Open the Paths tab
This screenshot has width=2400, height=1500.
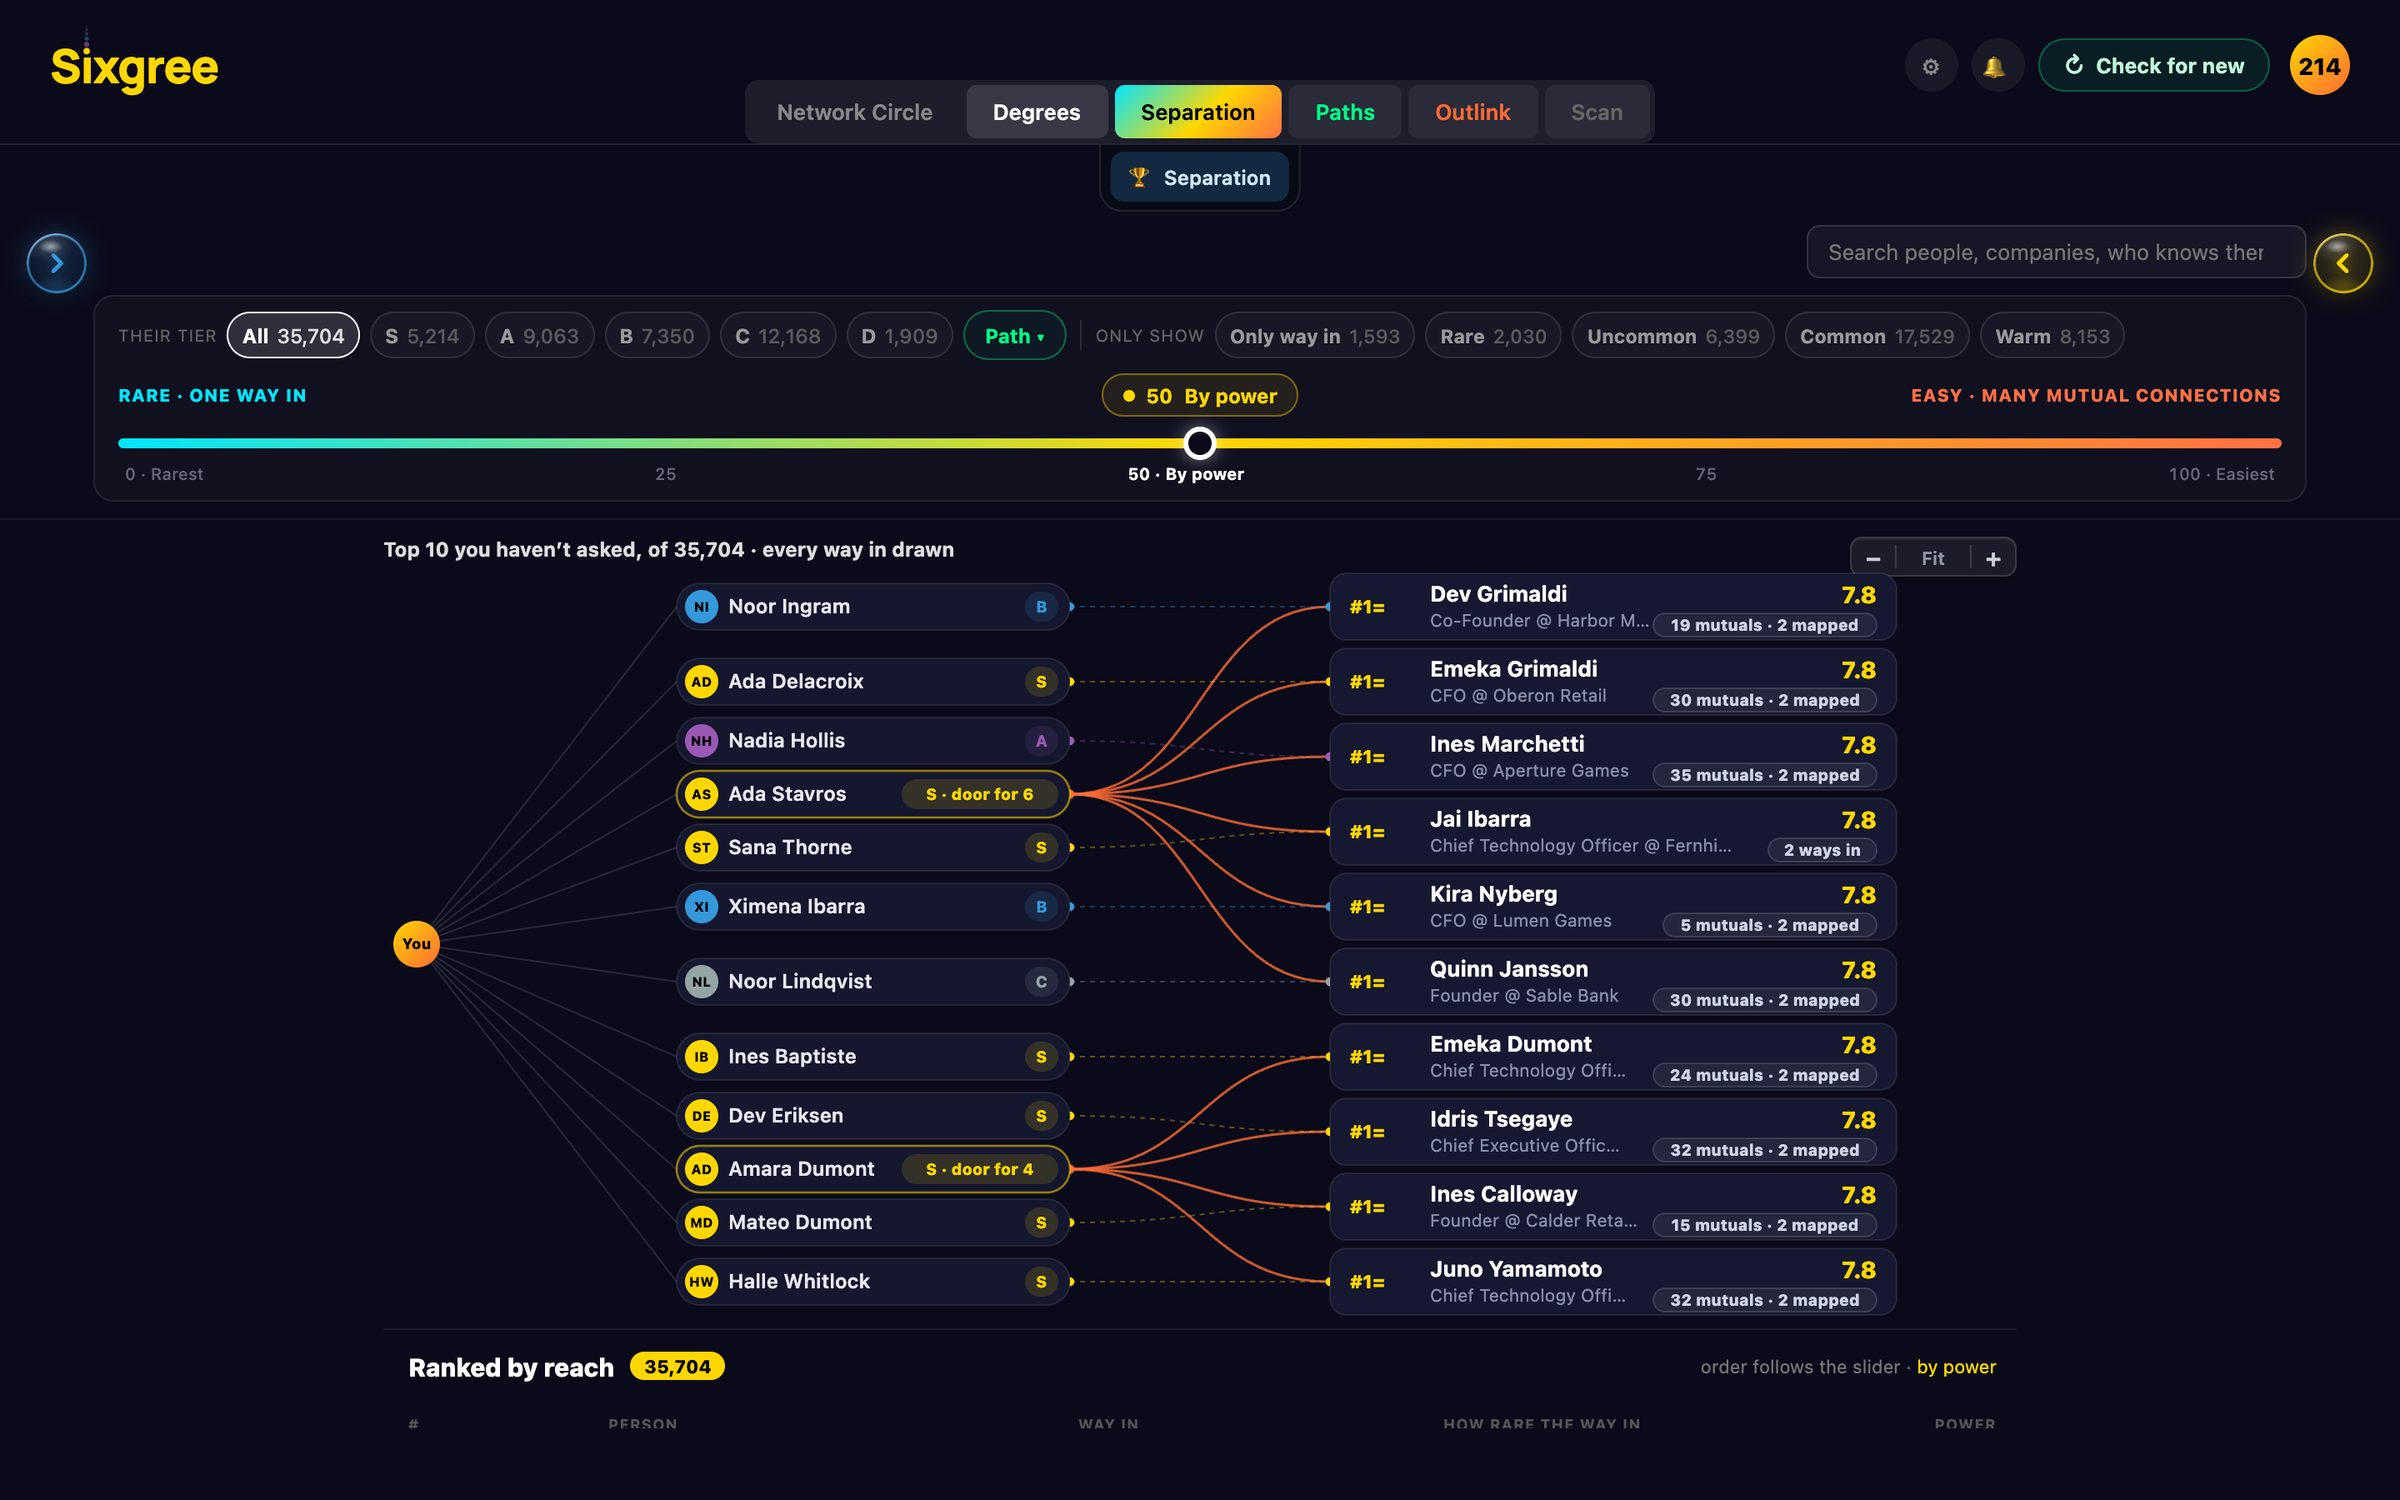tap(1344, 112)
